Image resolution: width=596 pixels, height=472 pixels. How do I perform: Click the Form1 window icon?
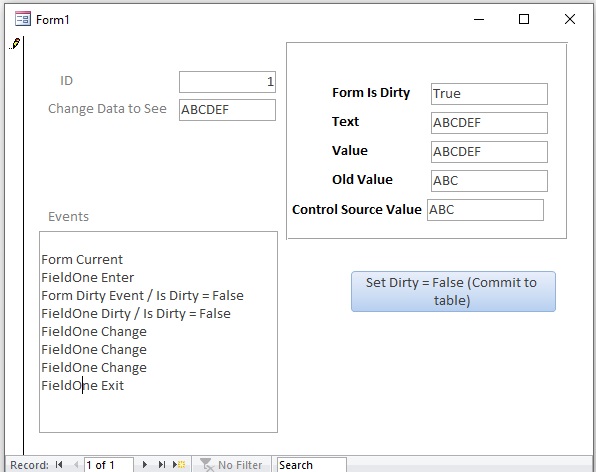pyautogui.click(x=22, y=19)
